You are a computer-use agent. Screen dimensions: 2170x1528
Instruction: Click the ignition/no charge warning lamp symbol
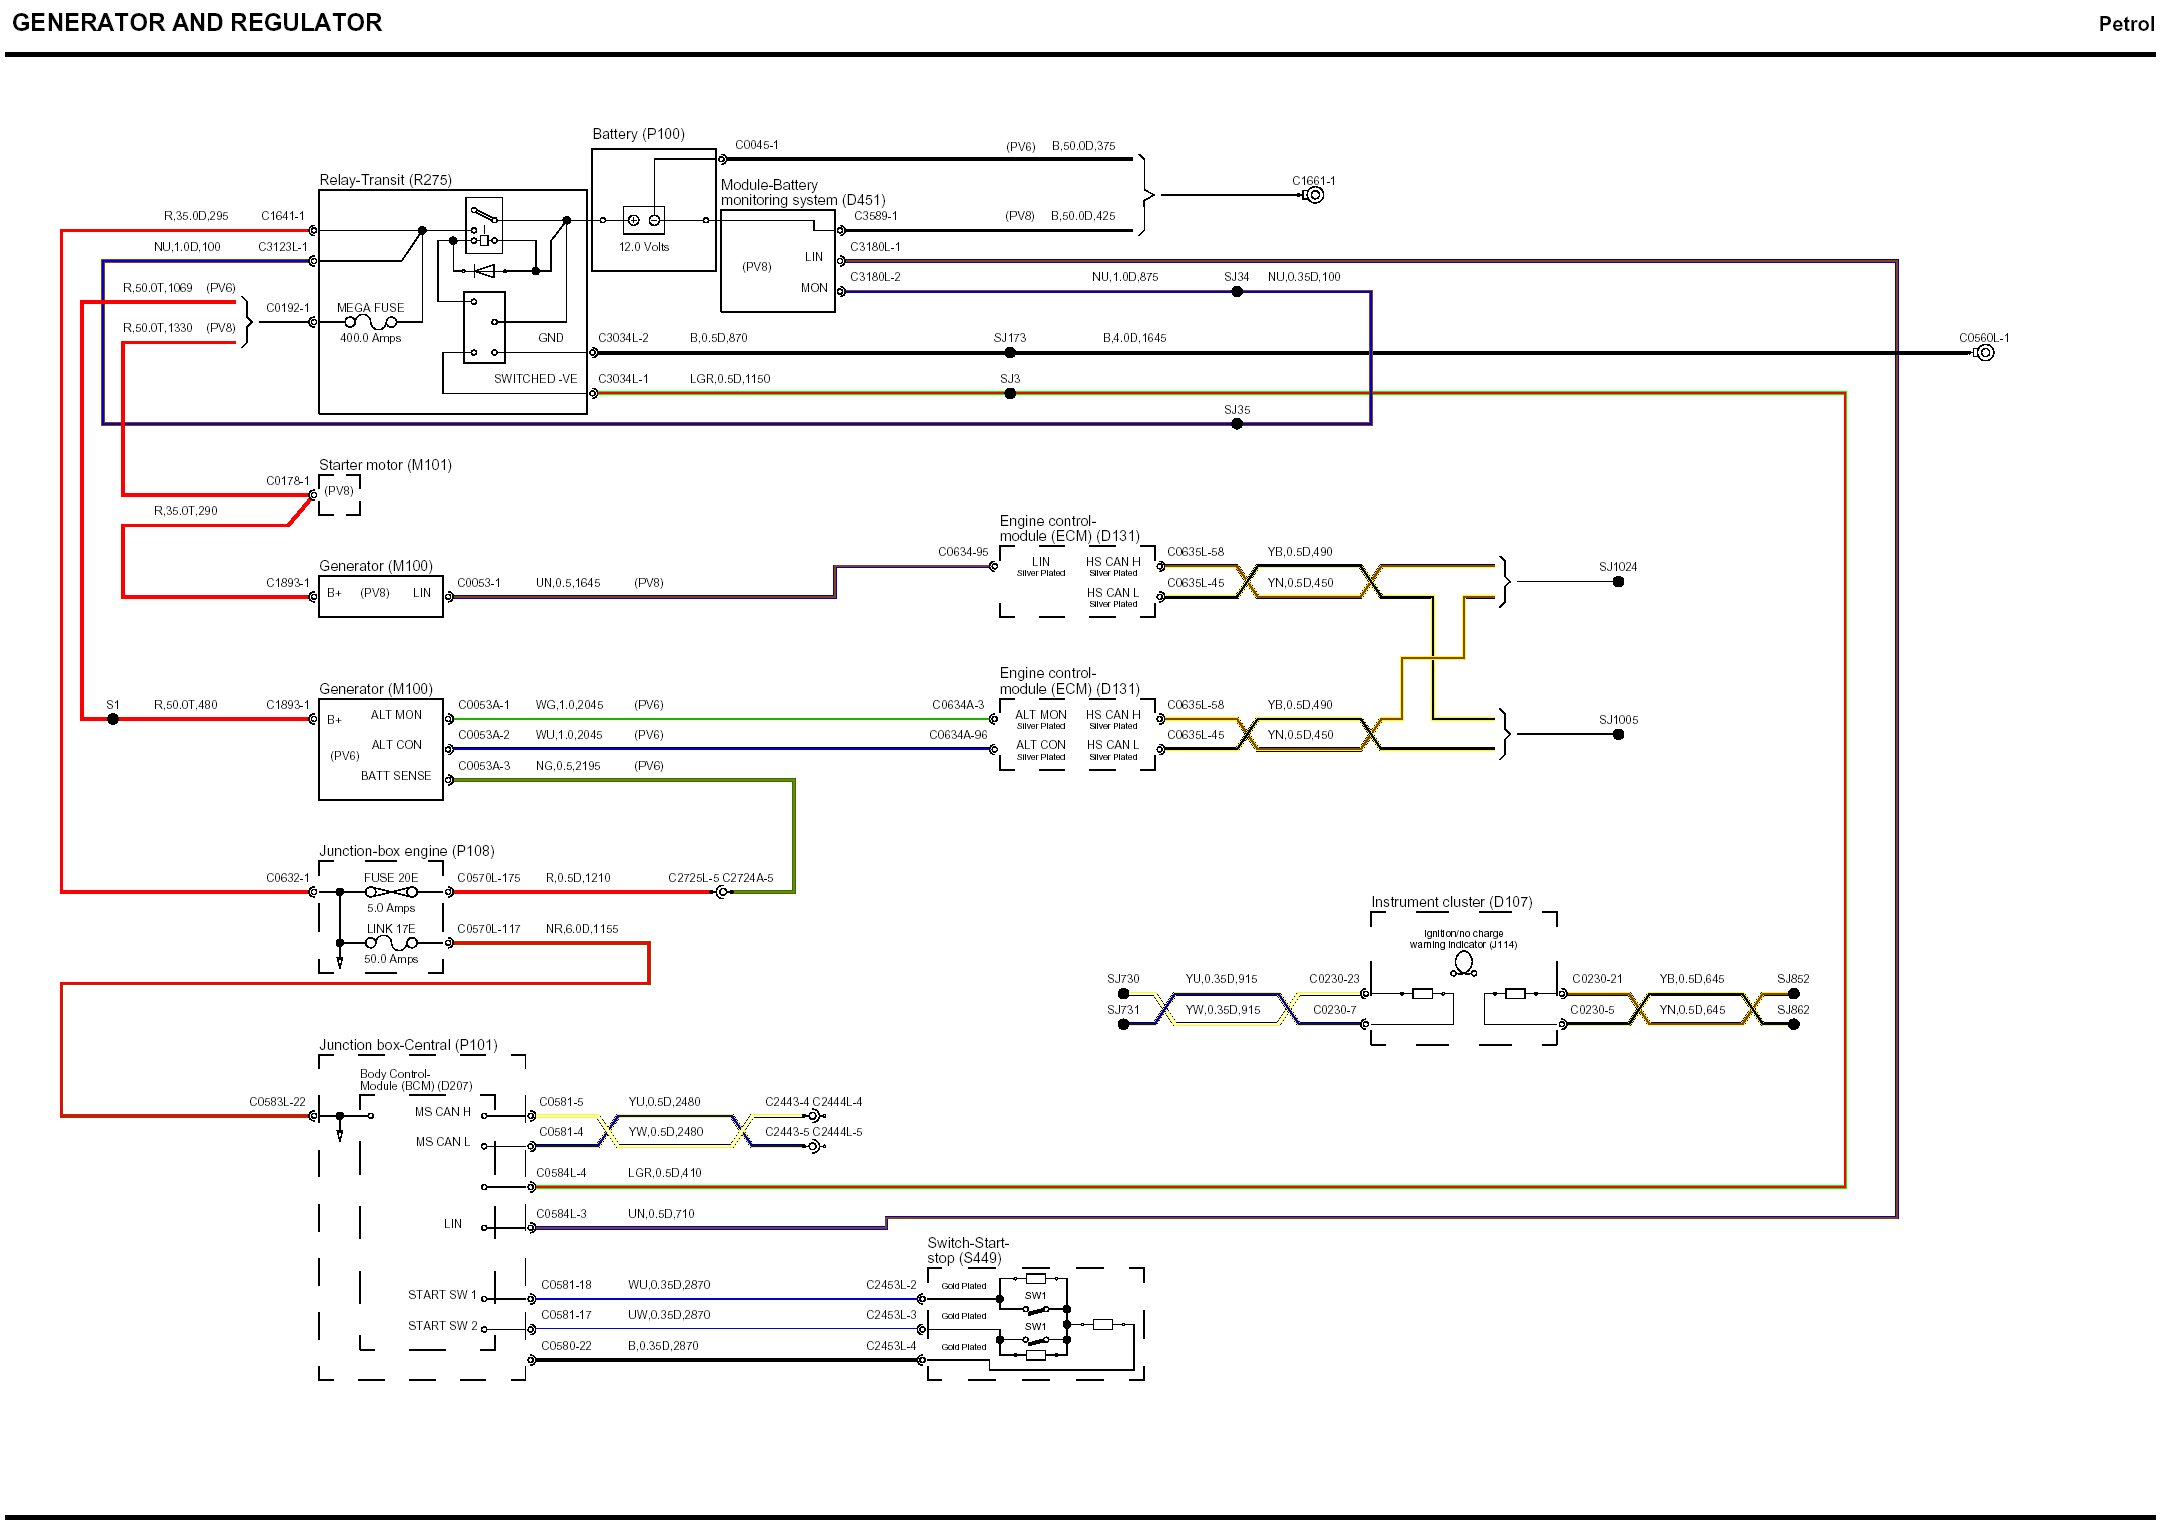click(1463, 963)
